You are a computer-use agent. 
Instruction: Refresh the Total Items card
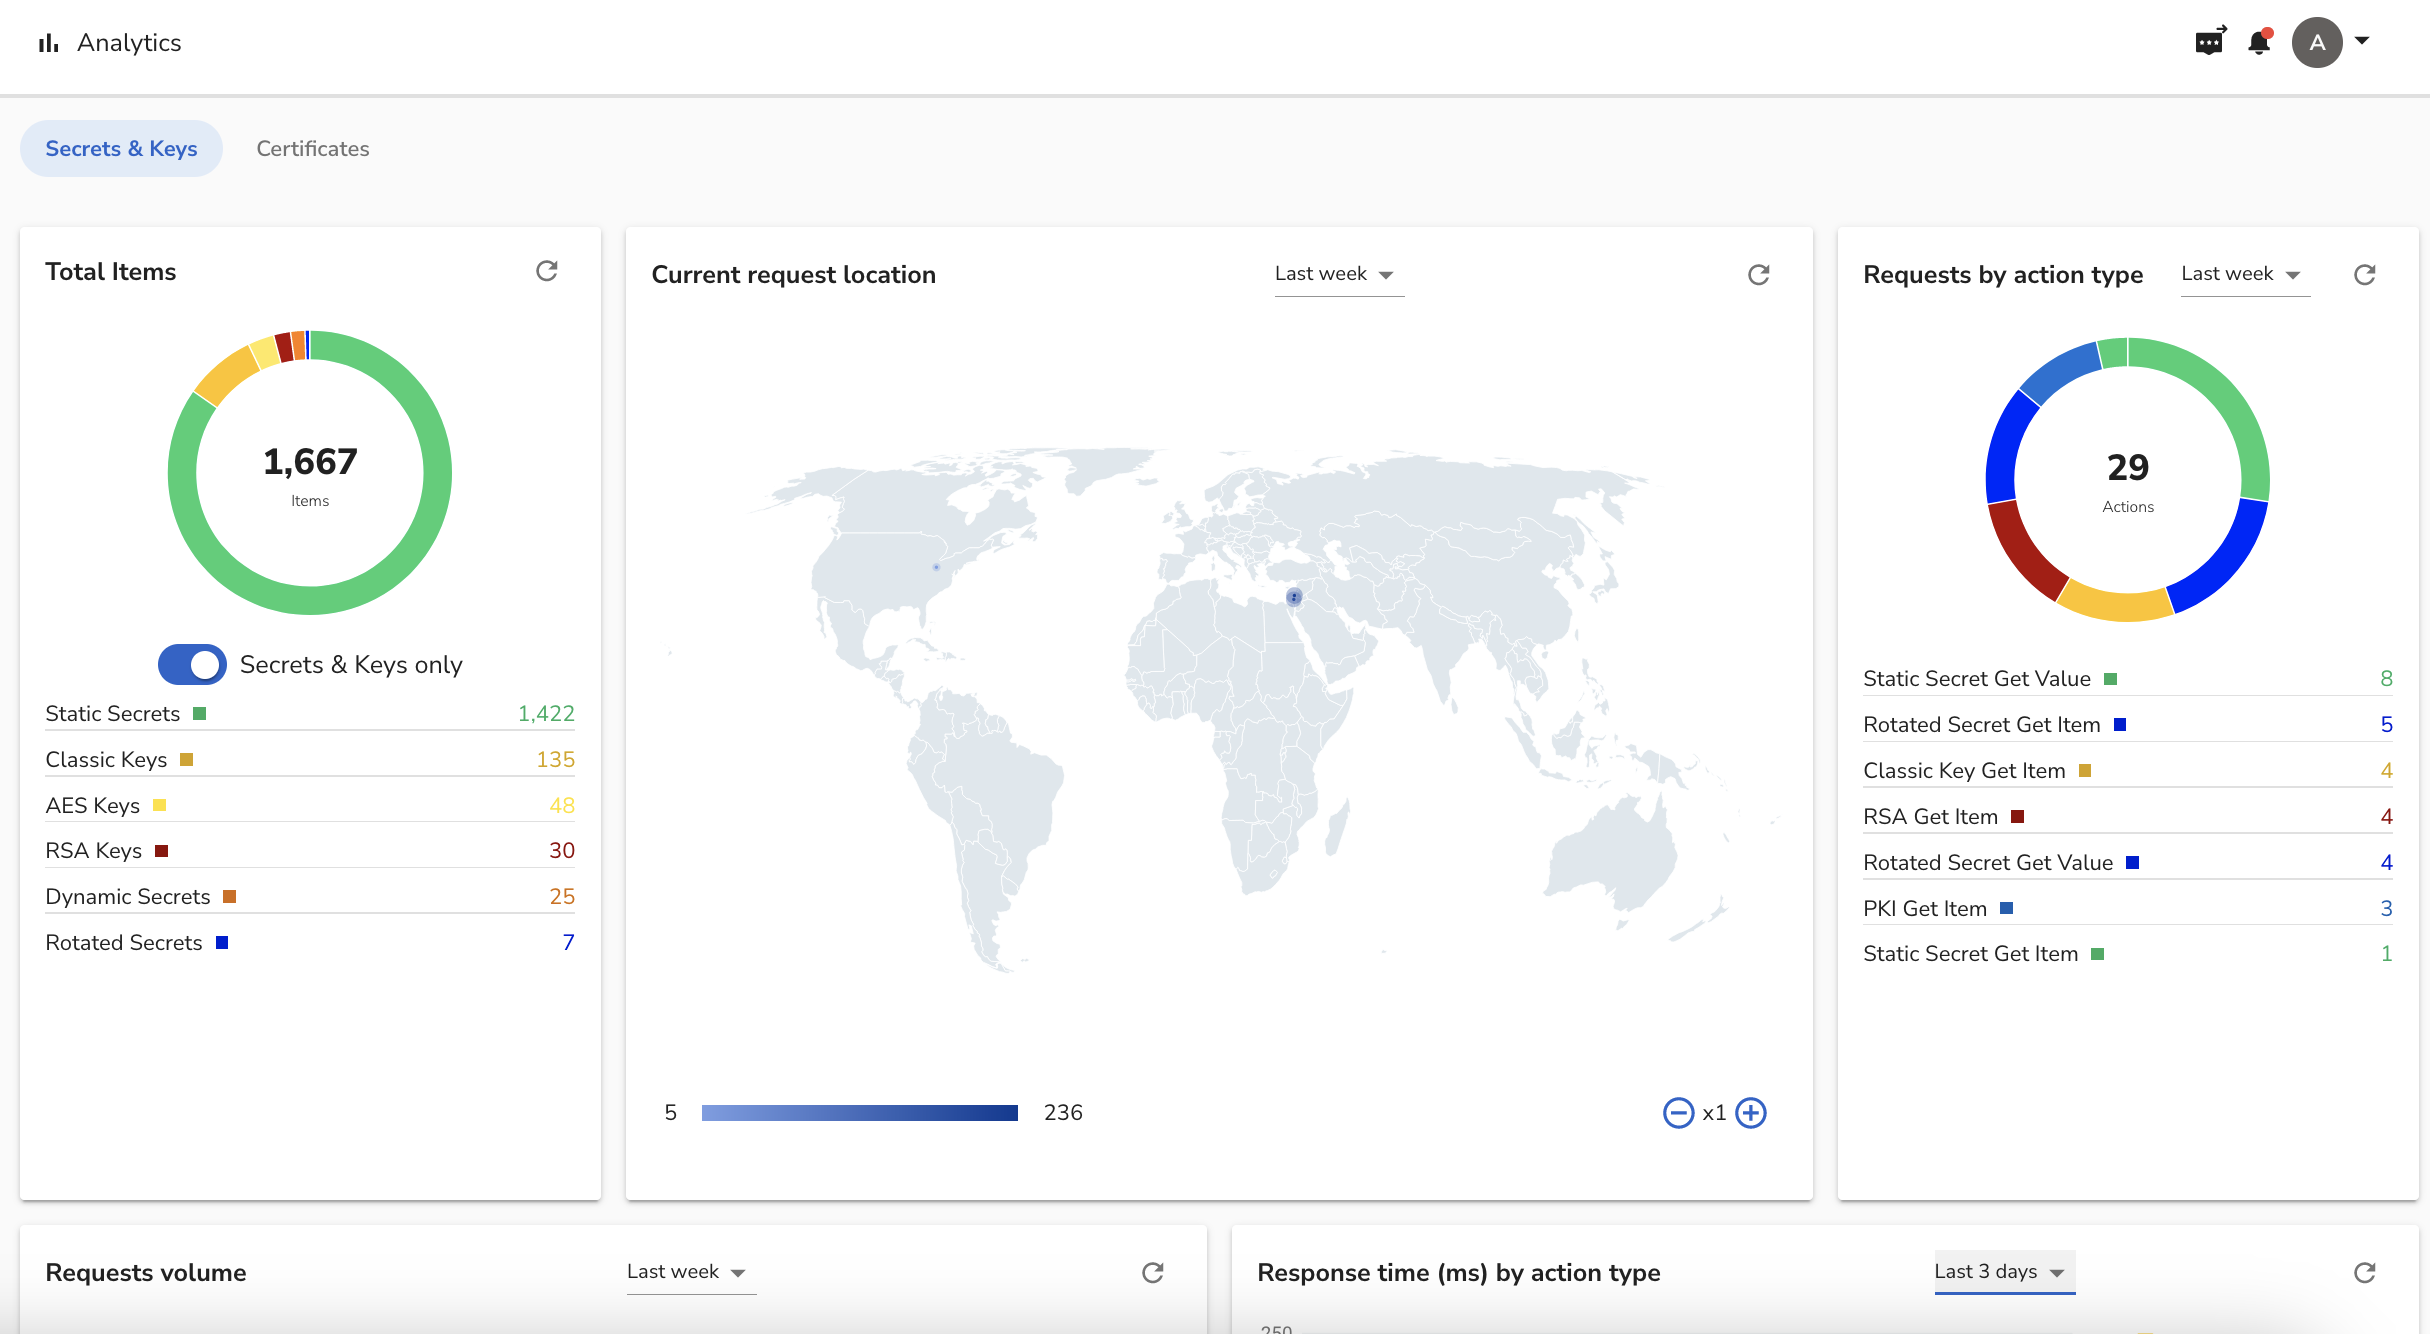(x=546, y=271)
